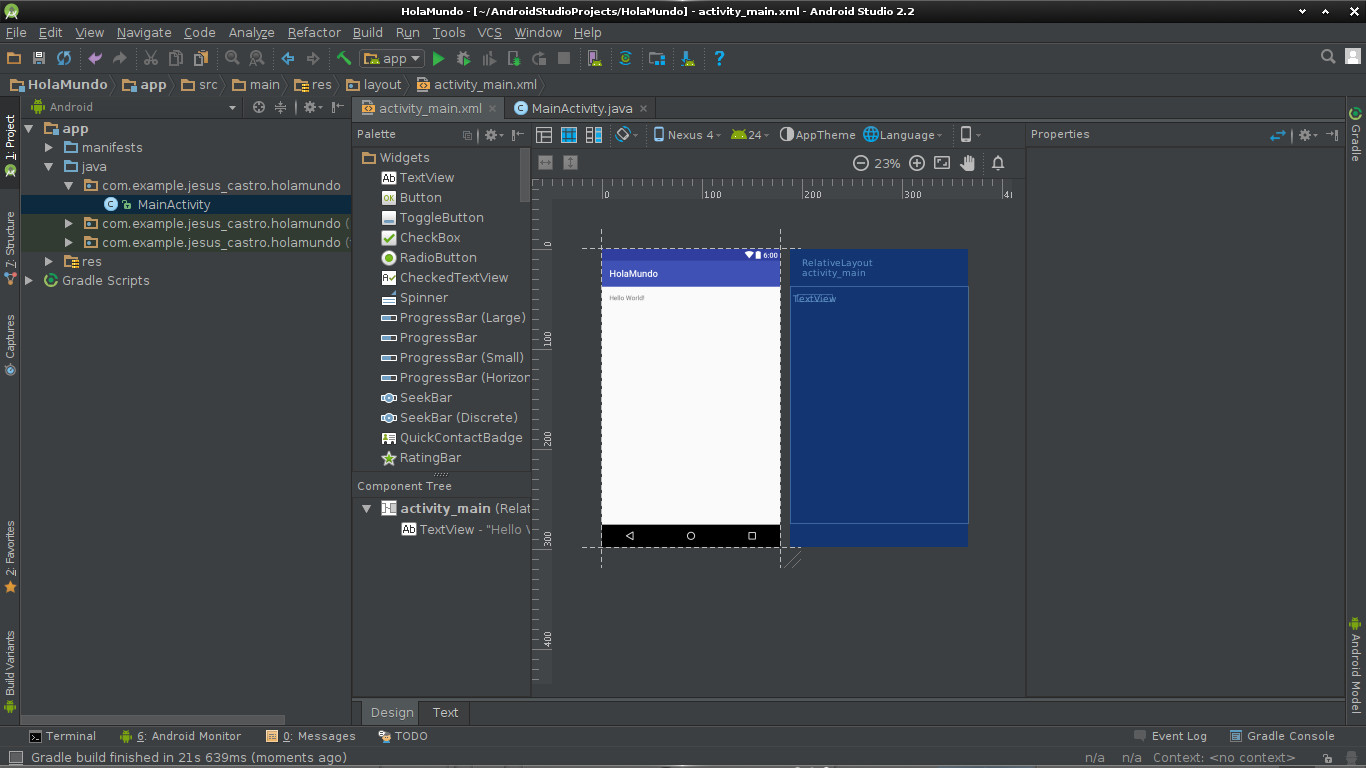Expand the Gradle Scripts node
The height and width of the screenshot is (768, 1366).
[x=29, y=281]
